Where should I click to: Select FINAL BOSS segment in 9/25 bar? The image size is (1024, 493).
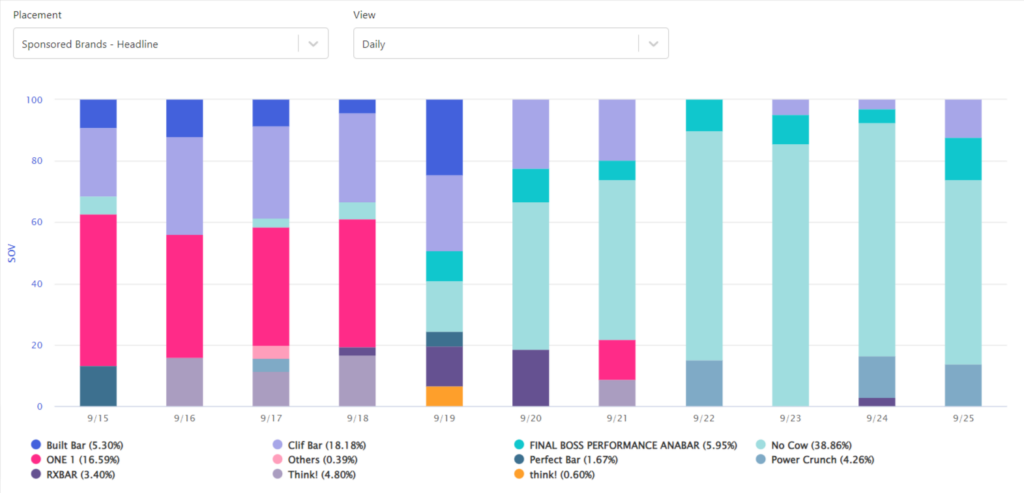tap(963, 159)
